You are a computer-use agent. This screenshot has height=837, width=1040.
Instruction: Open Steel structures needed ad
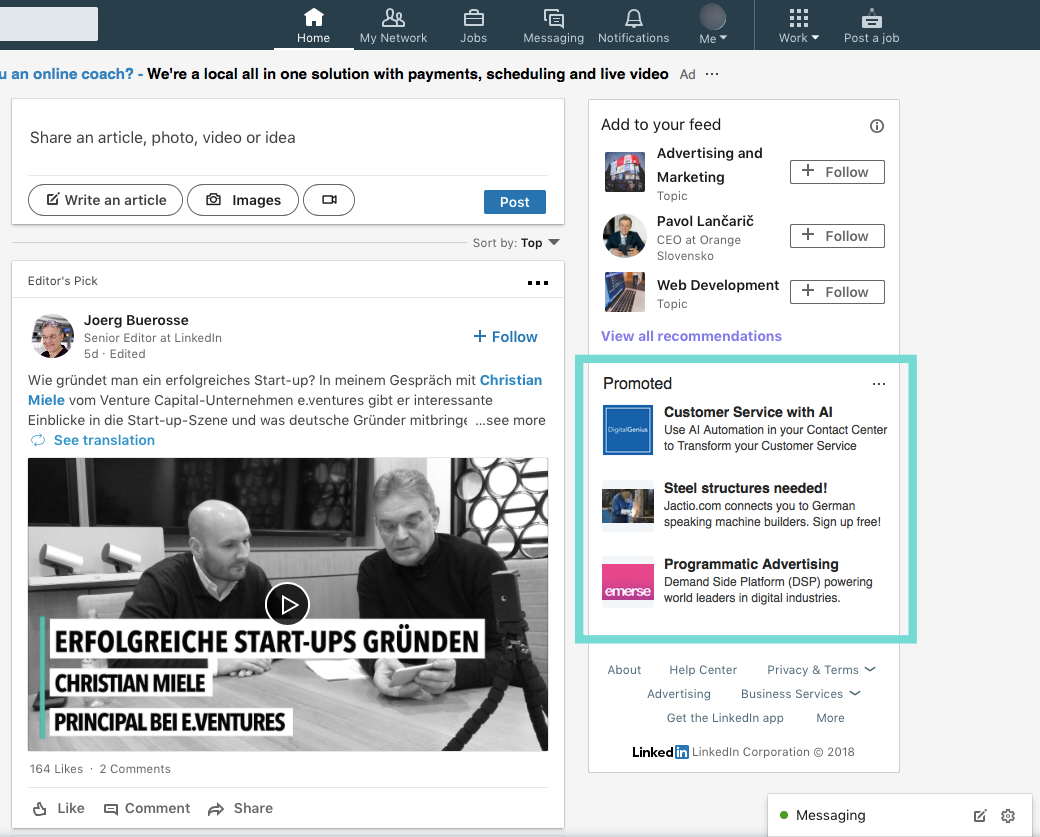pos(746,488)
